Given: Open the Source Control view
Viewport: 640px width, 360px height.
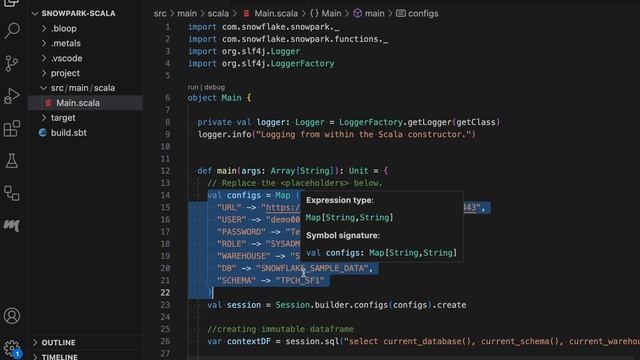Looking at the screenshot, I should coord(12,63).
